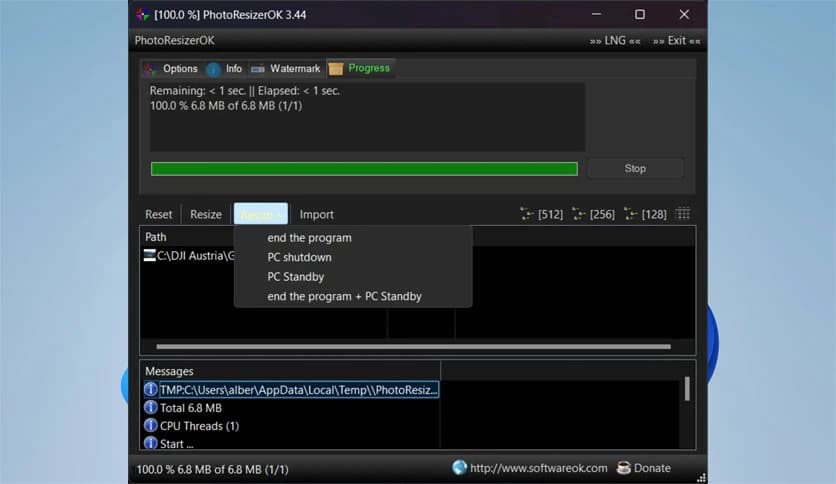This screenshot has width=836, height=484.
Task: Maximize the PhotoResizerOK window
Action: coord(640,14)
